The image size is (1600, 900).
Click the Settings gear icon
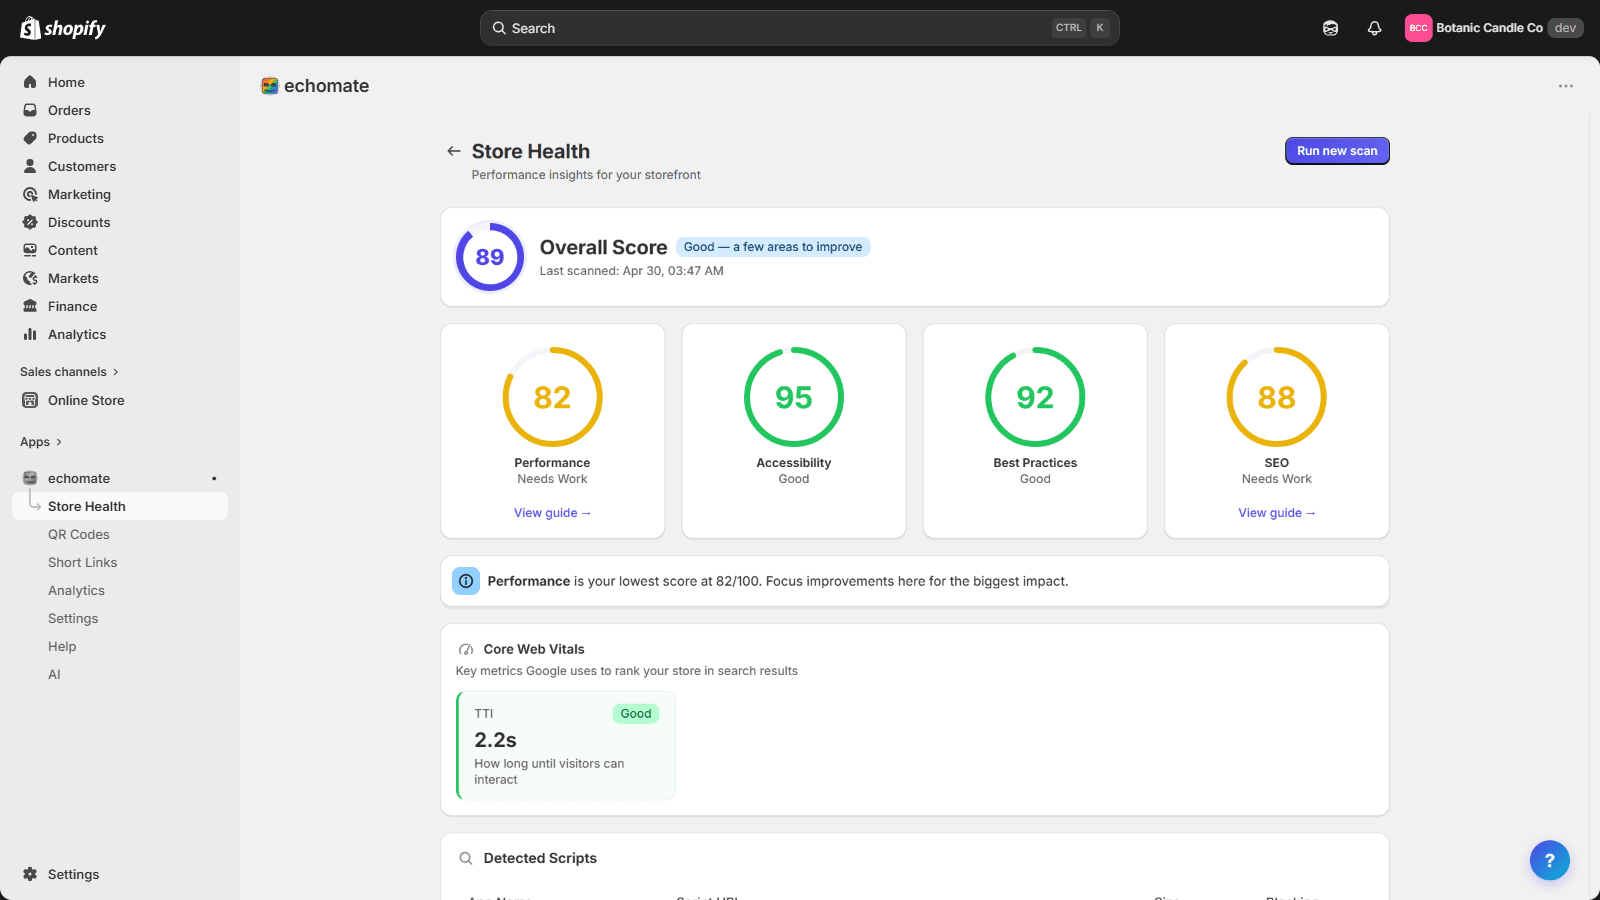(x=30, y=874)
